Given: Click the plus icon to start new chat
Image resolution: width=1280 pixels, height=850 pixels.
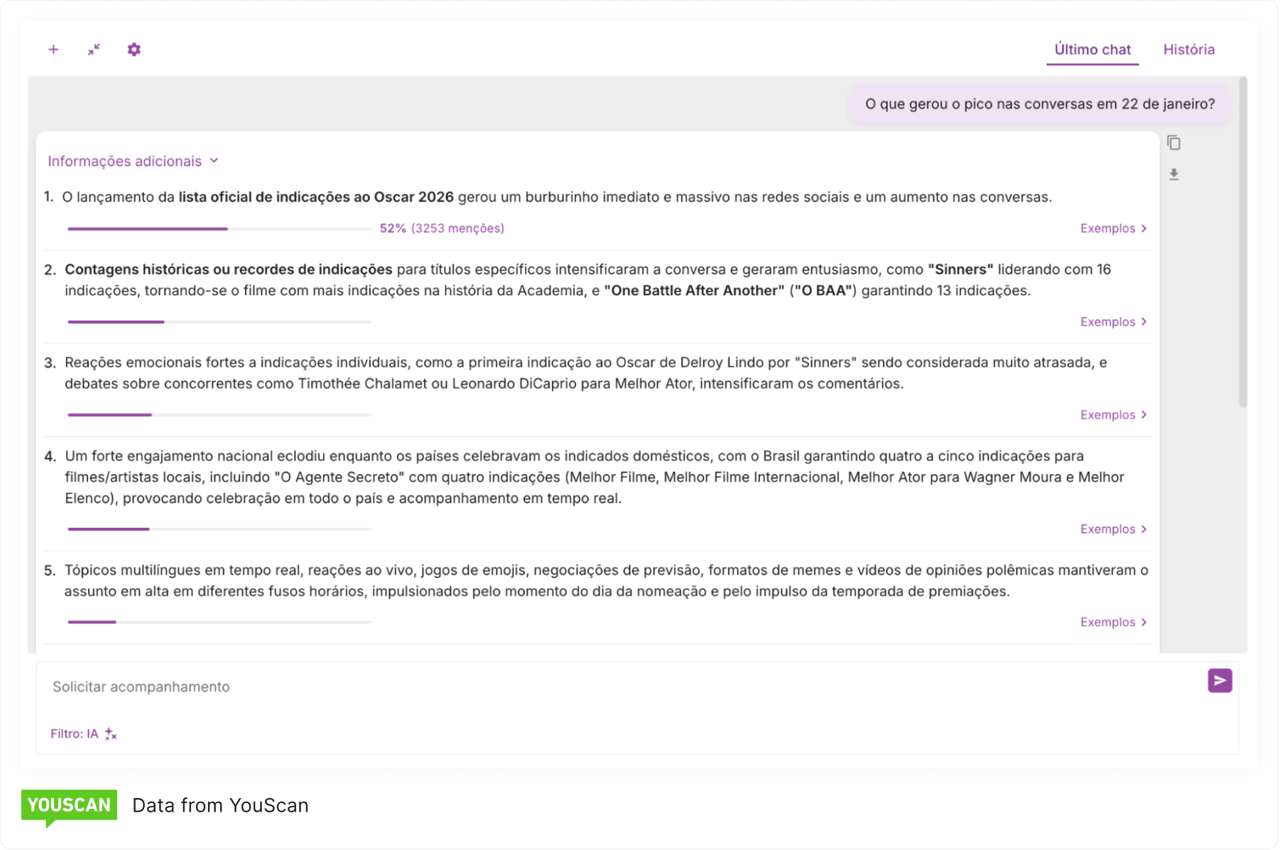Looking at the screenshot, I should [54, 49].
